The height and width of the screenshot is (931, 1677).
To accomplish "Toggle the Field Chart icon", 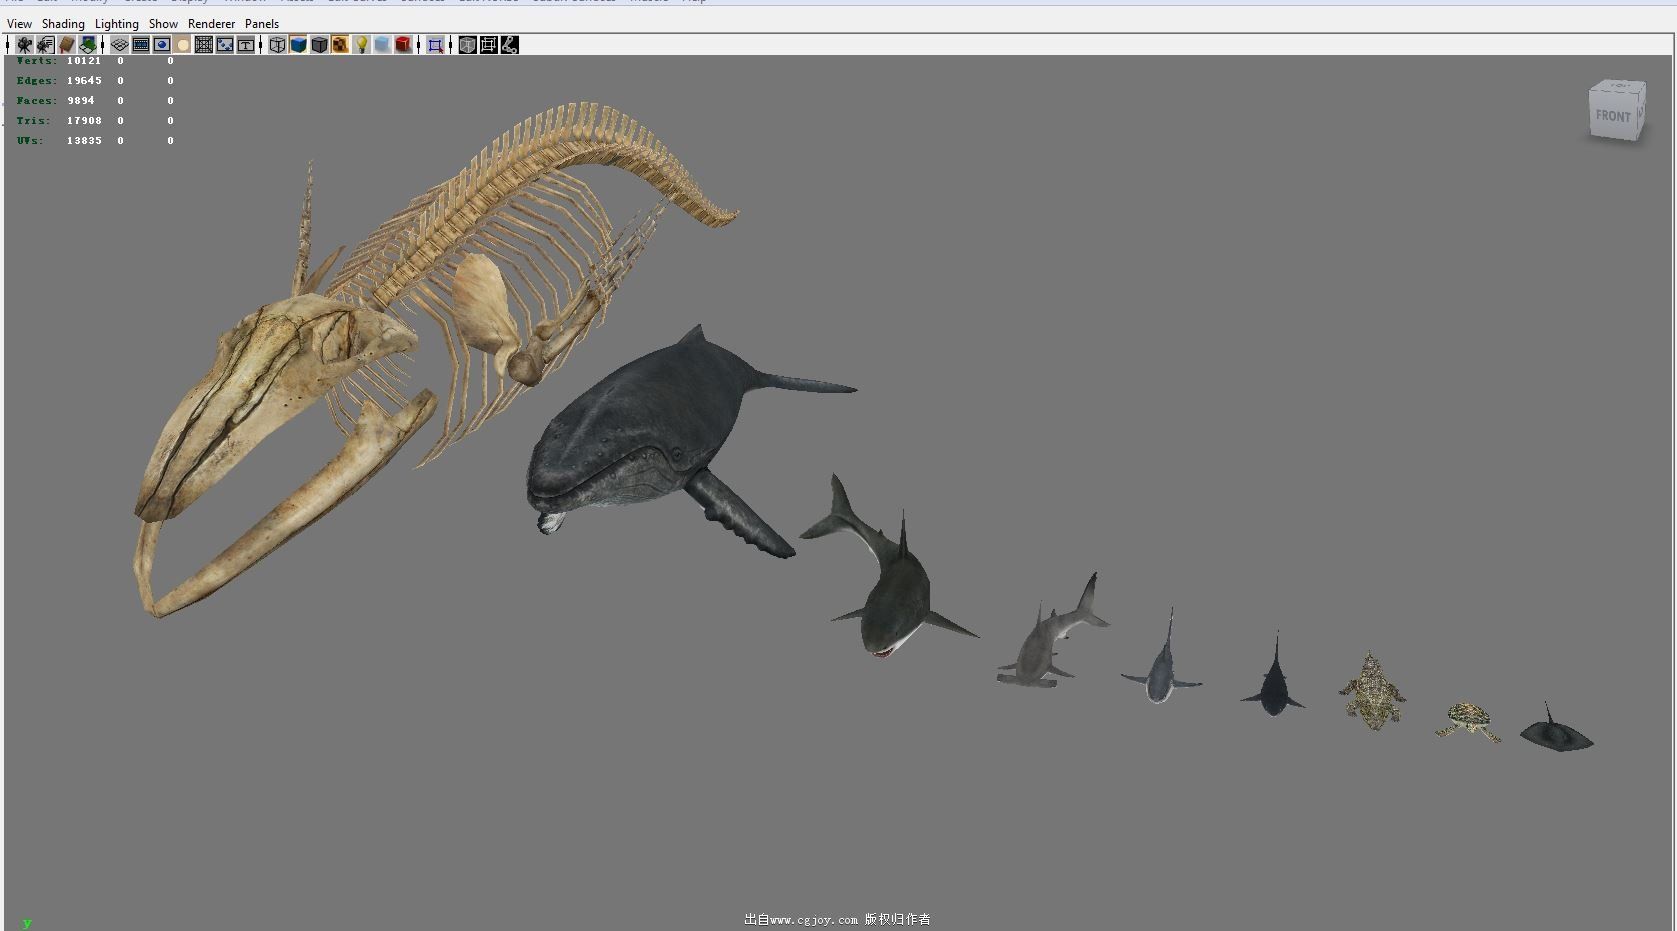I will (x=203, y=45).
